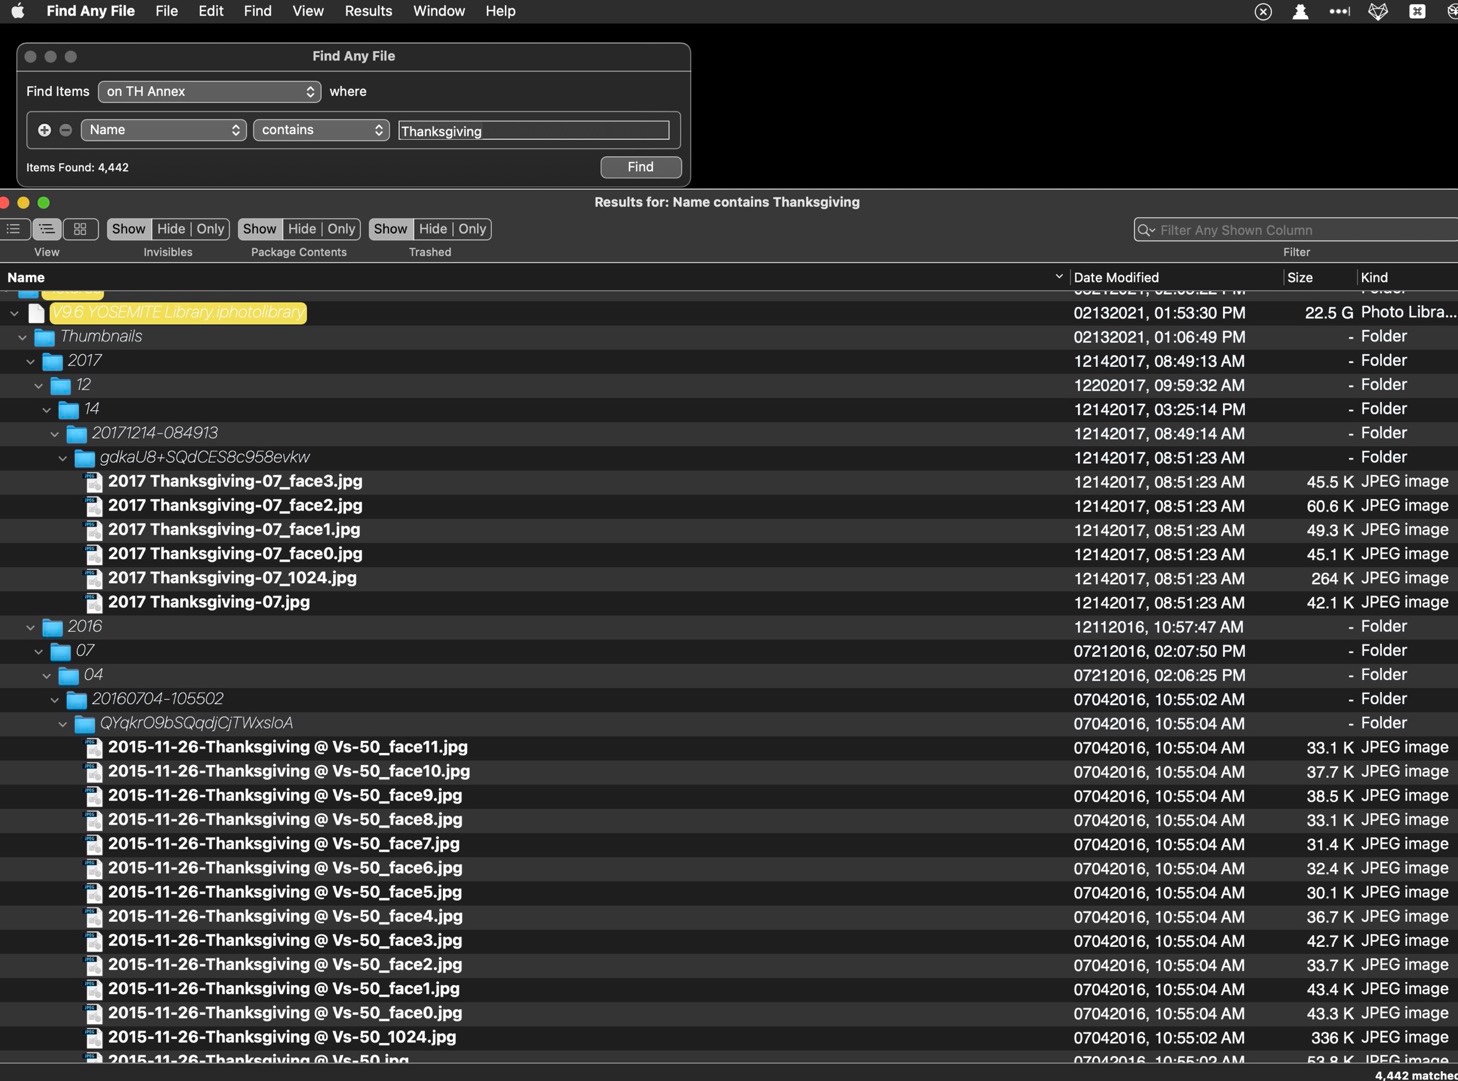Select 2017 Thanksgiving-07.jpg in results
This screenshot has width=1458, height=1081.
click(x=729, y=602)
